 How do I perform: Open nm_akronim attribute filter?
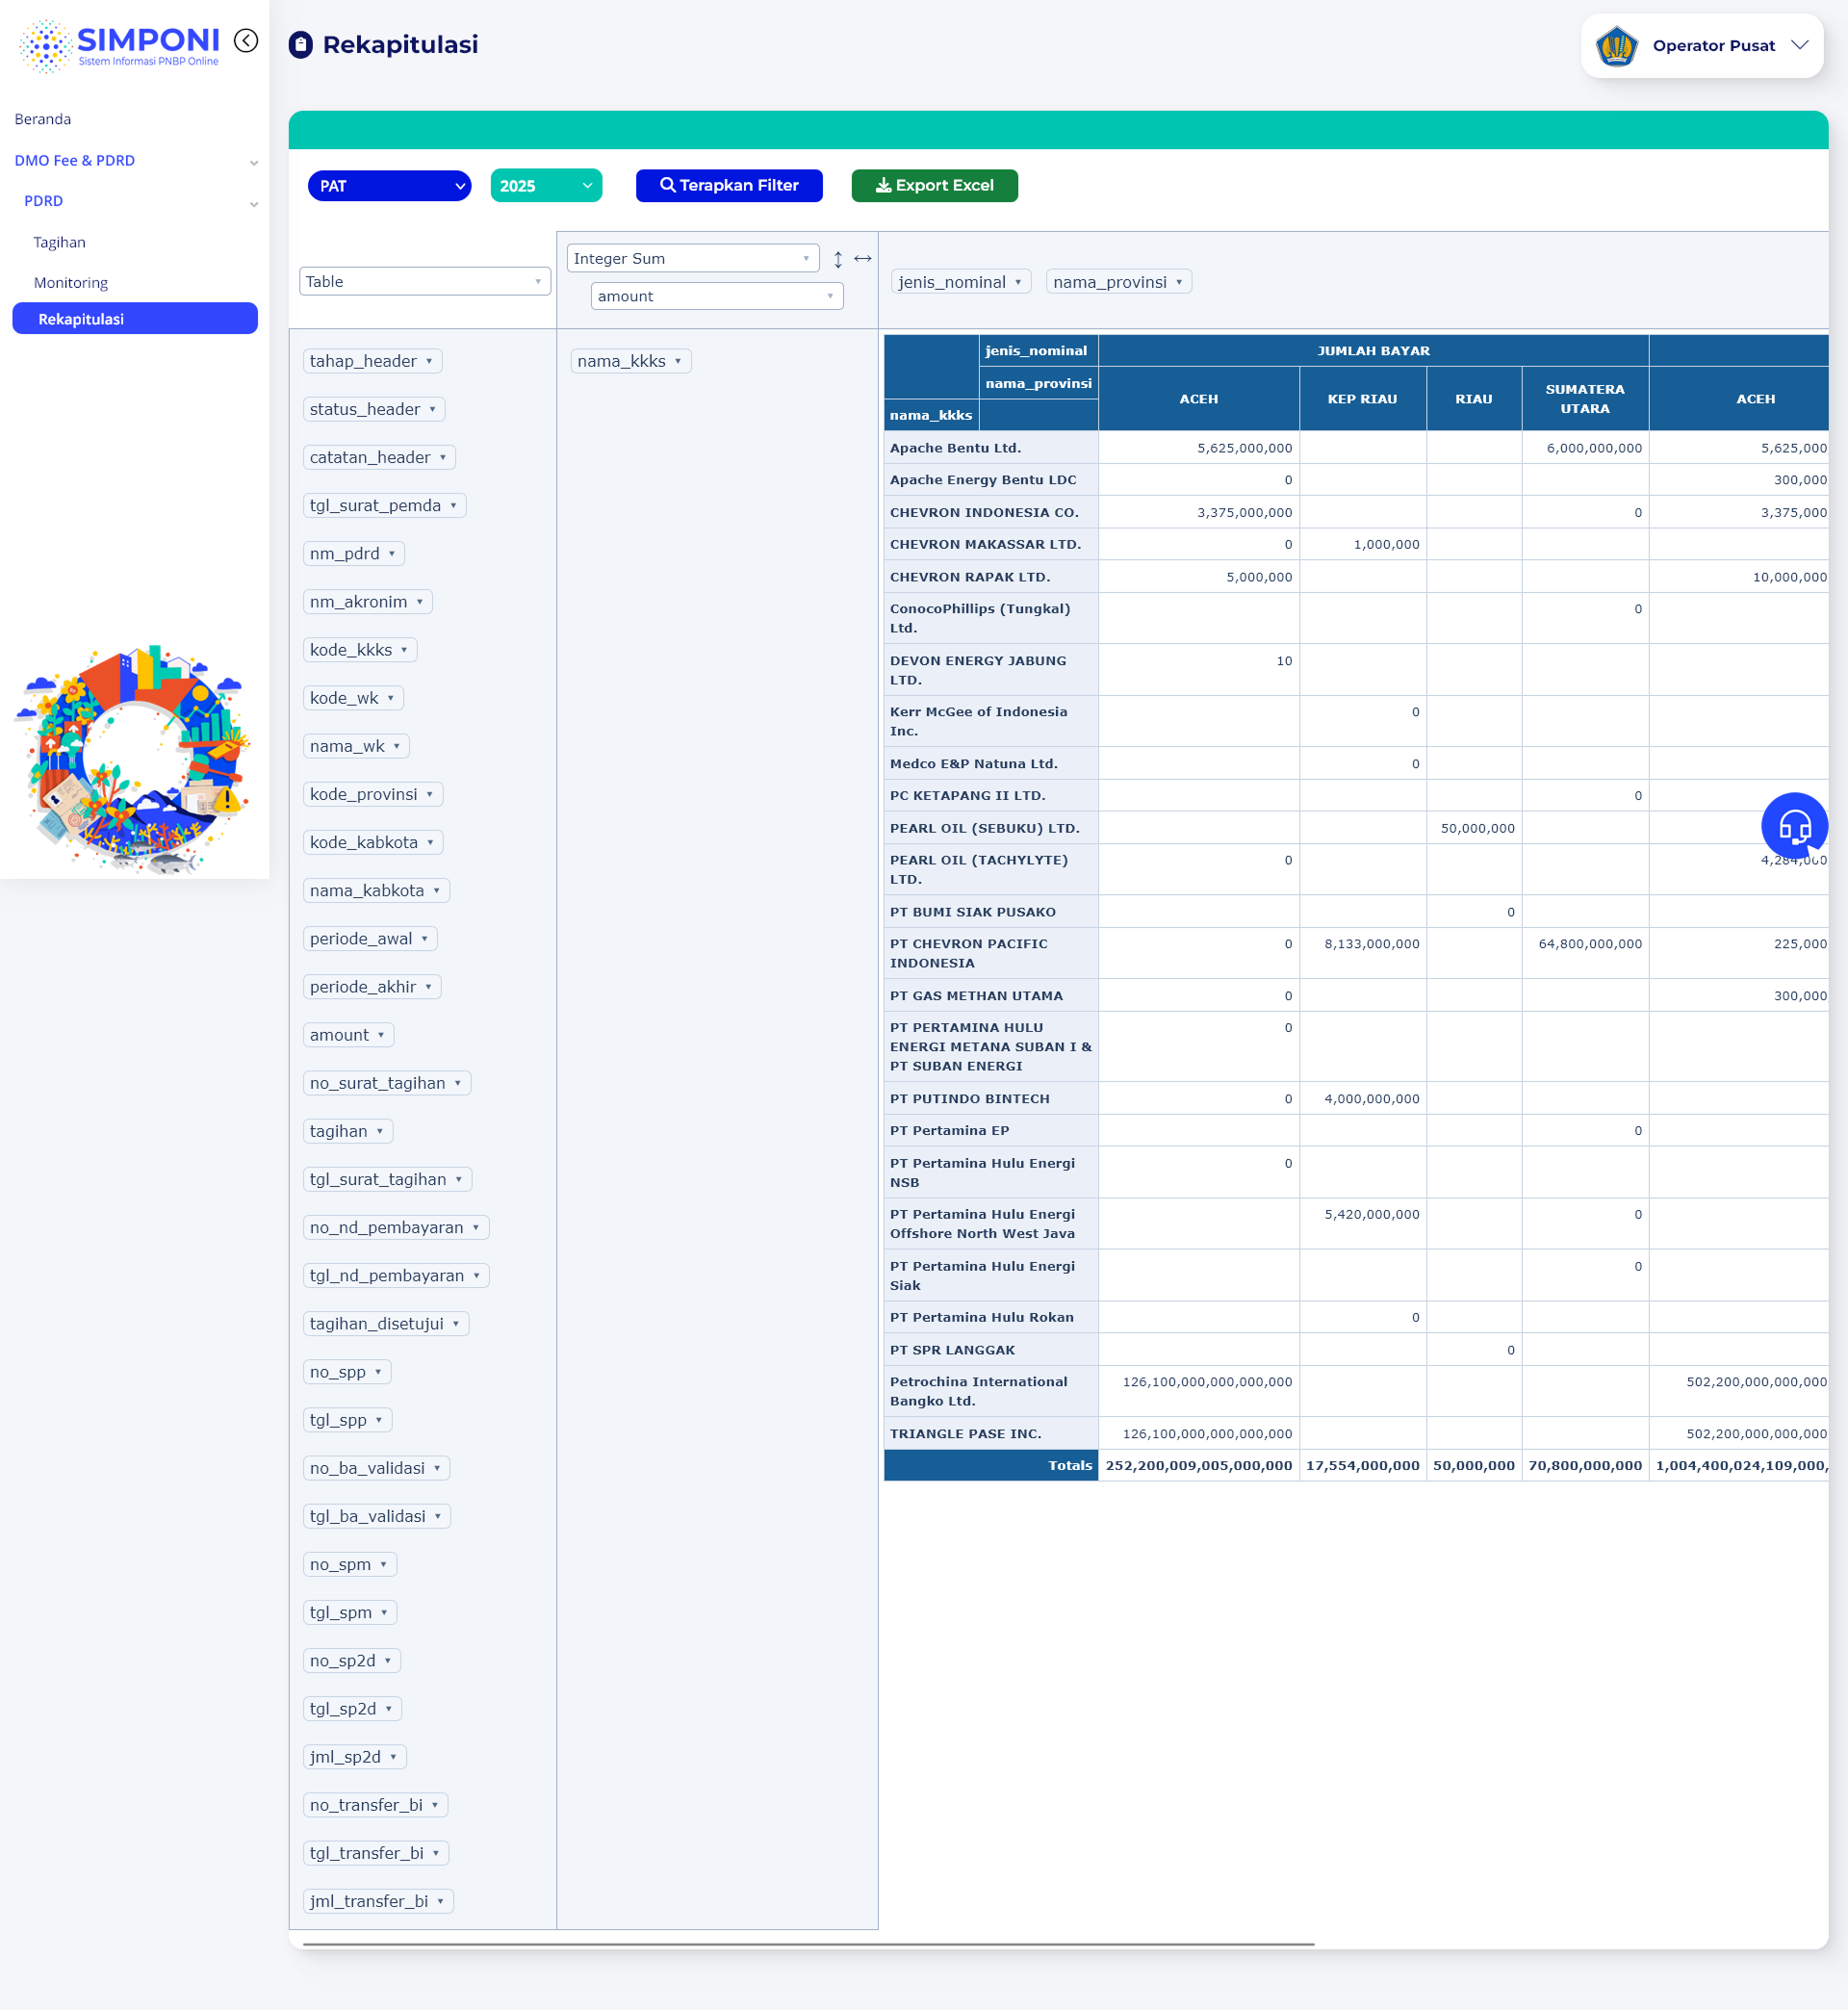pyautogui.click(x=420, y=602)
